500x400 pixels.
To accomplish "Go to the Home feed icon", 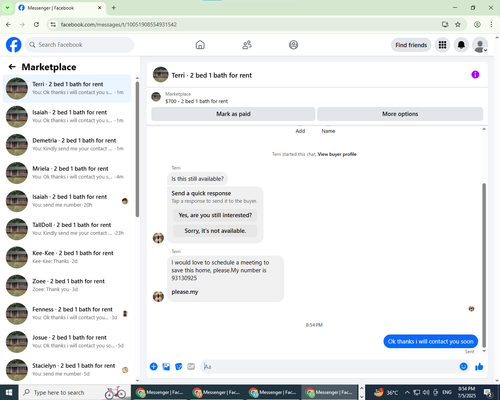I will pyautogui.click(x=200, y=45).
